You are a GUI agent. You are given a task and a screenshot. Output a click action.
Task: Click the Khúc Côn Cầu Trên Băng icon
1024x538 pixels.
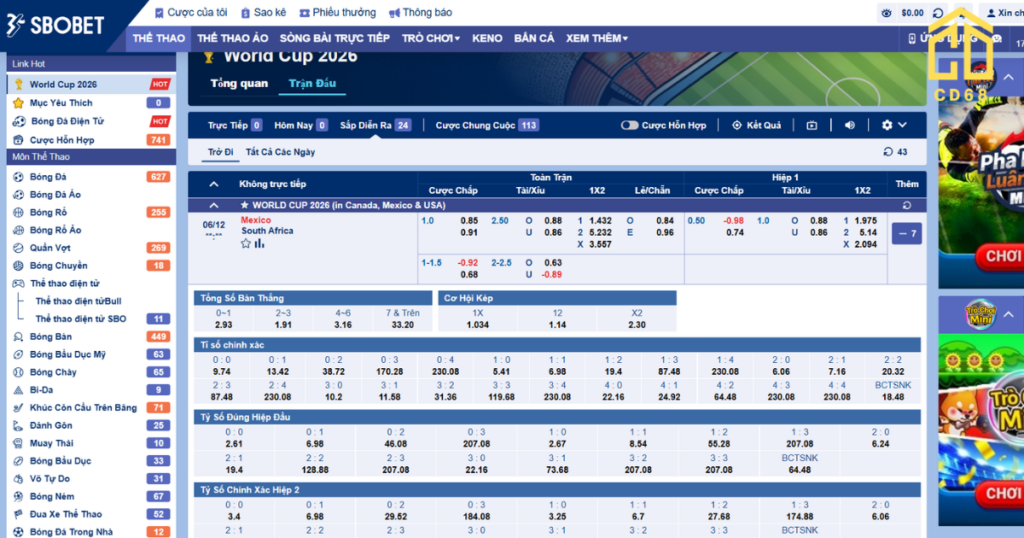pos(18,407)
